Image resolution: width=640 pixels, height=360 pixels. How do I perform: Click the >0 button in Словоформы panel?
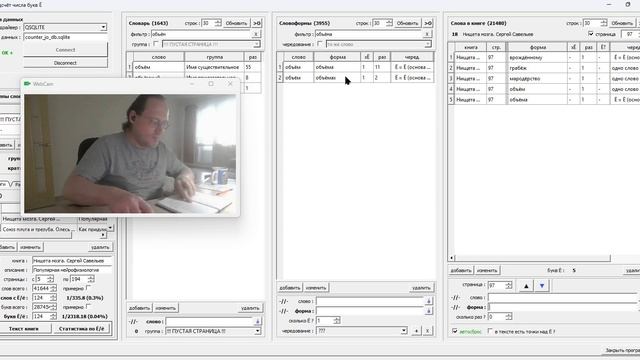coord(428,23)
